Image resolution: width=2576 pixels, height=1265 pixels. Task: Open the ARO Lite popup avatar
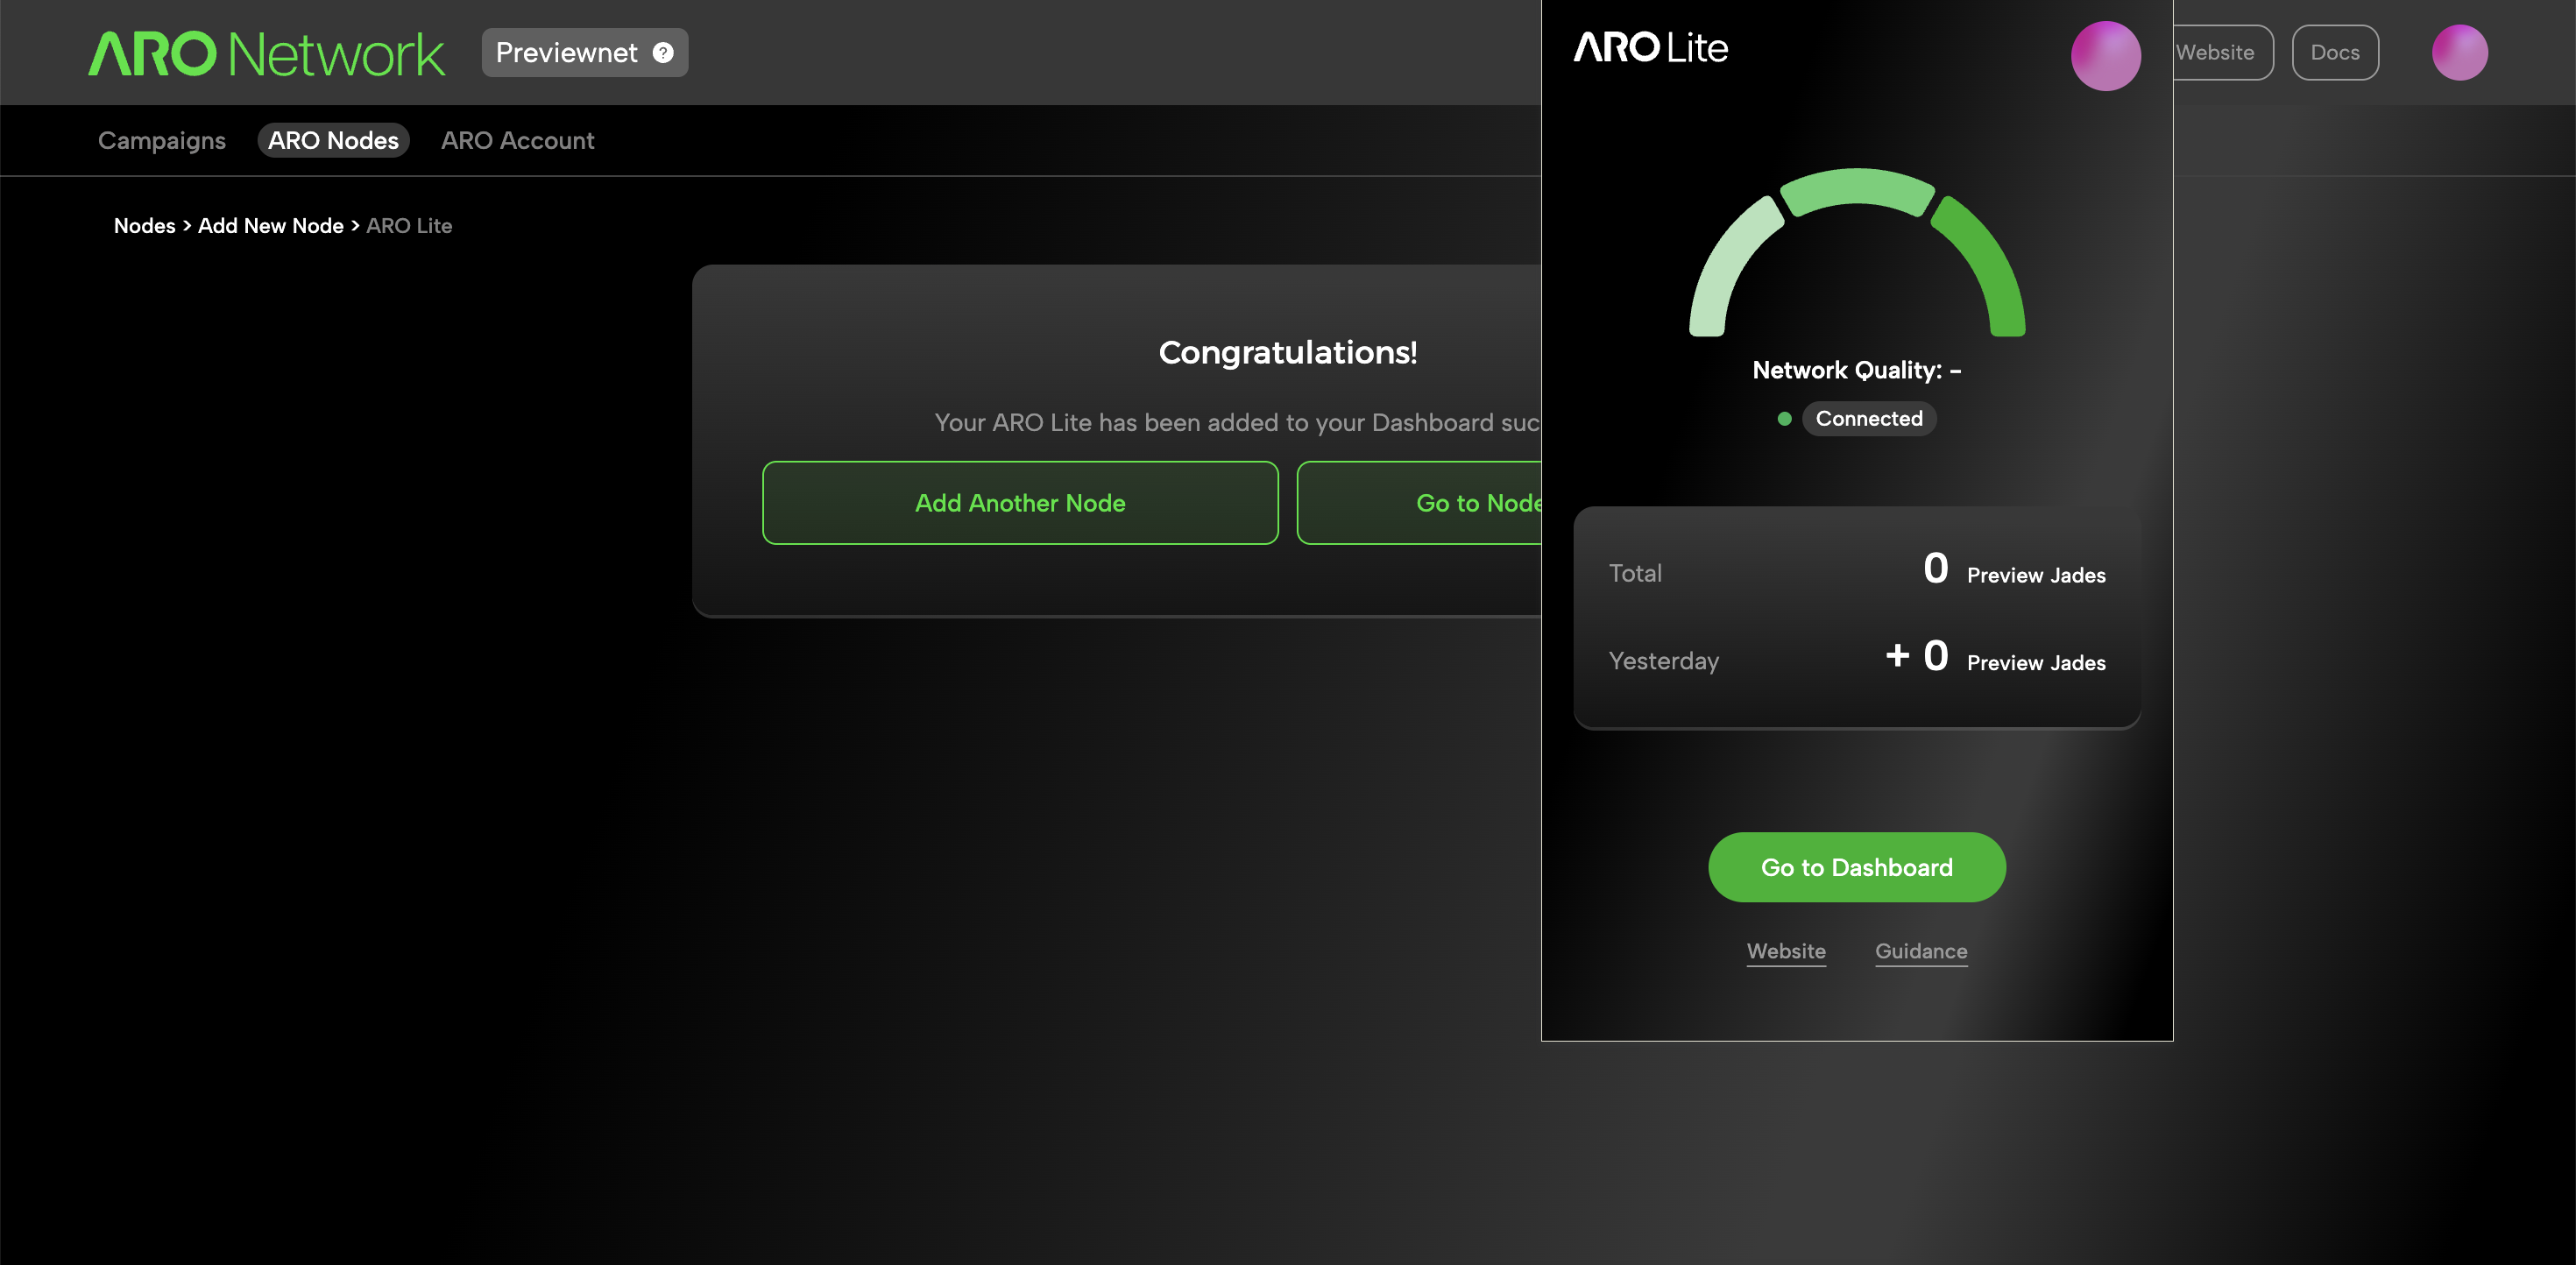click(2105, 56)
